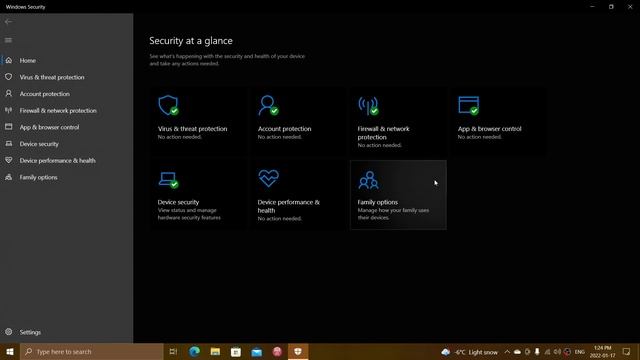The image size is (640, 360).
Task: Open Settings label at sidebar bottom
Action: 30,332
